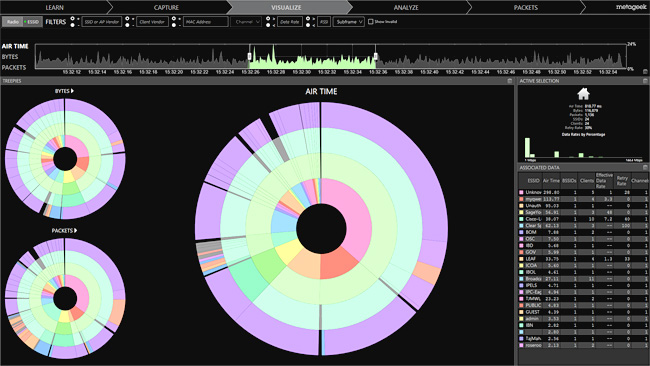Viewport: 650px width, 366px height.
Task: Select the equals radio for SSID filter
Action: [73, 19]
